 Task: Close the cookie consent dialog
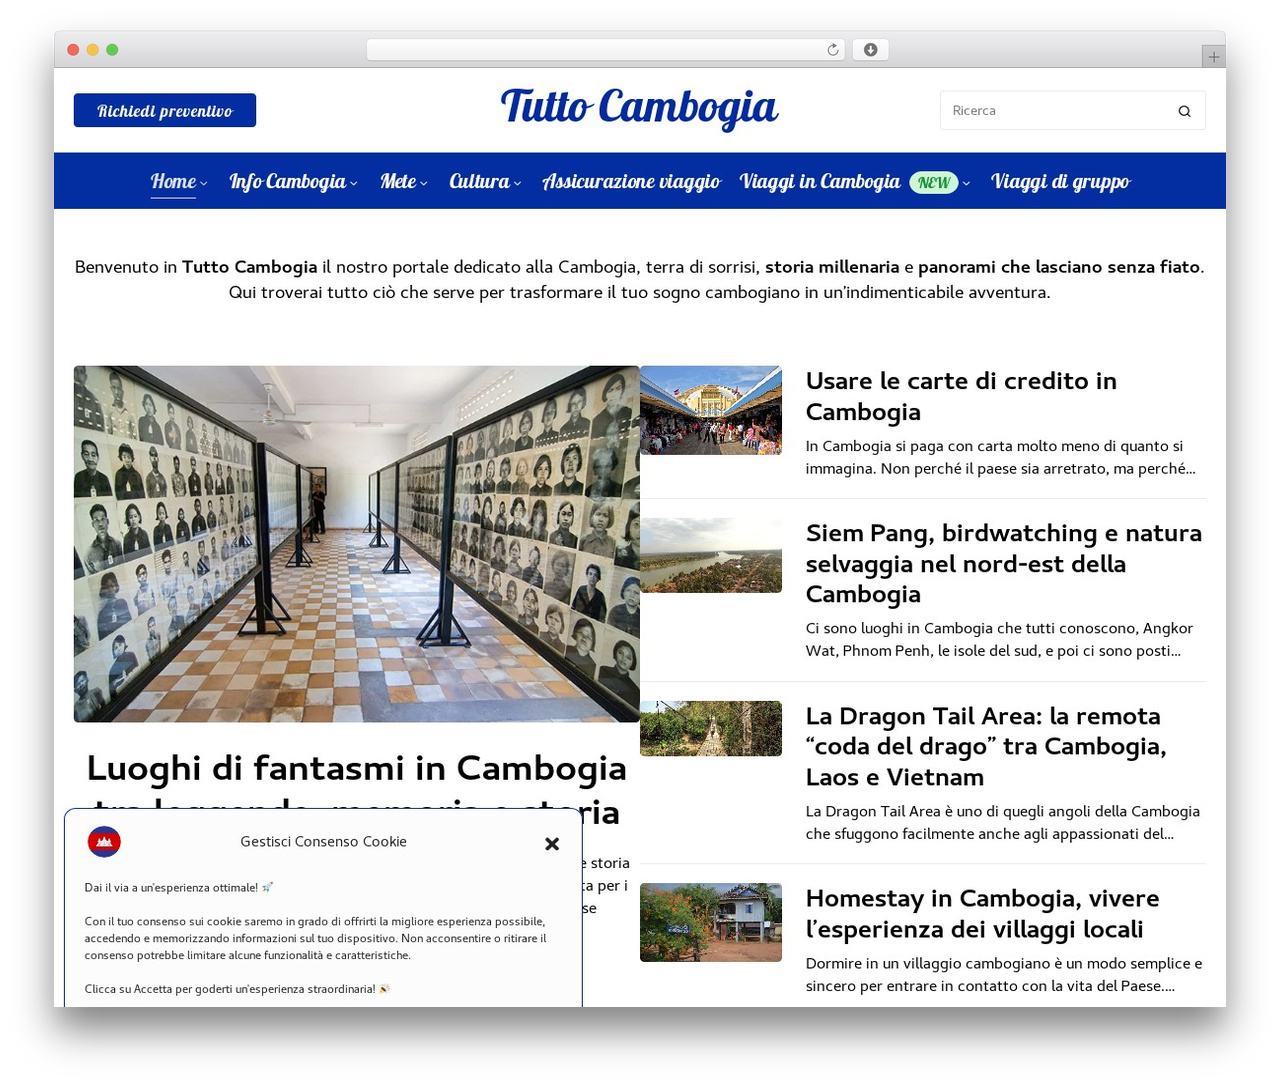(552, 843)
